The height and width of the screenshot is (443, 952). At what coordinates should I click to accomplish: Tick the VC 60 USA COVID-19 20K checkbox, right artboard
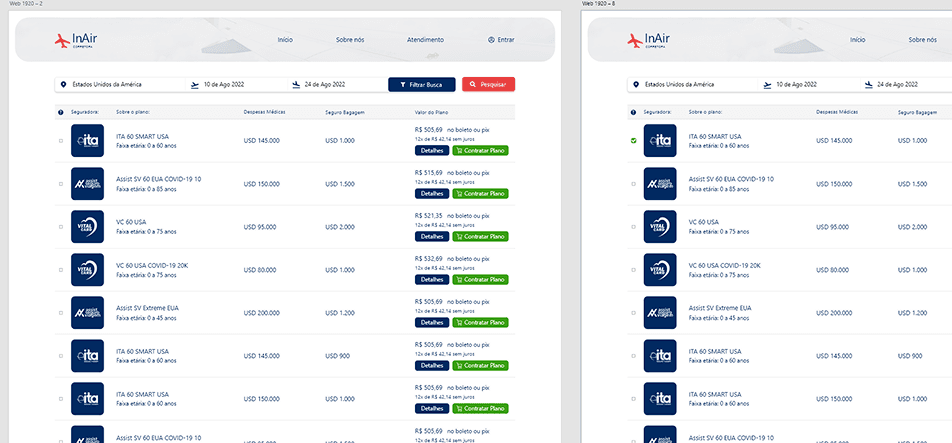click(x=634, y=270)
